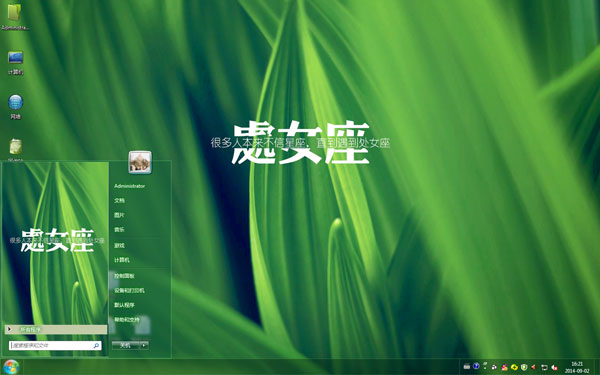The width and height of the screenshot is (600, 375).
Task: Click the 关机 shutdown button
Action: click(126, 345)
